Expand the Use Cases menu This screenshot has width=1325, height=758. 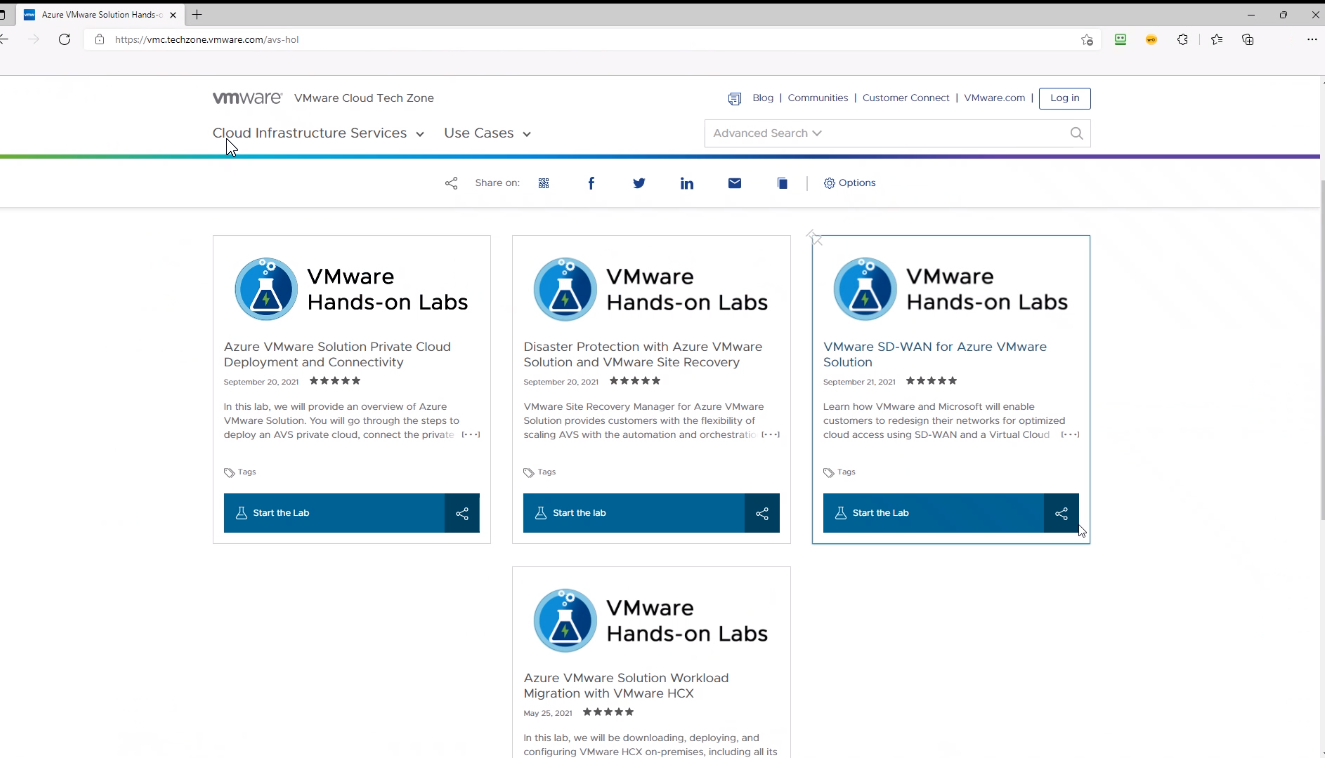[487, 133]
